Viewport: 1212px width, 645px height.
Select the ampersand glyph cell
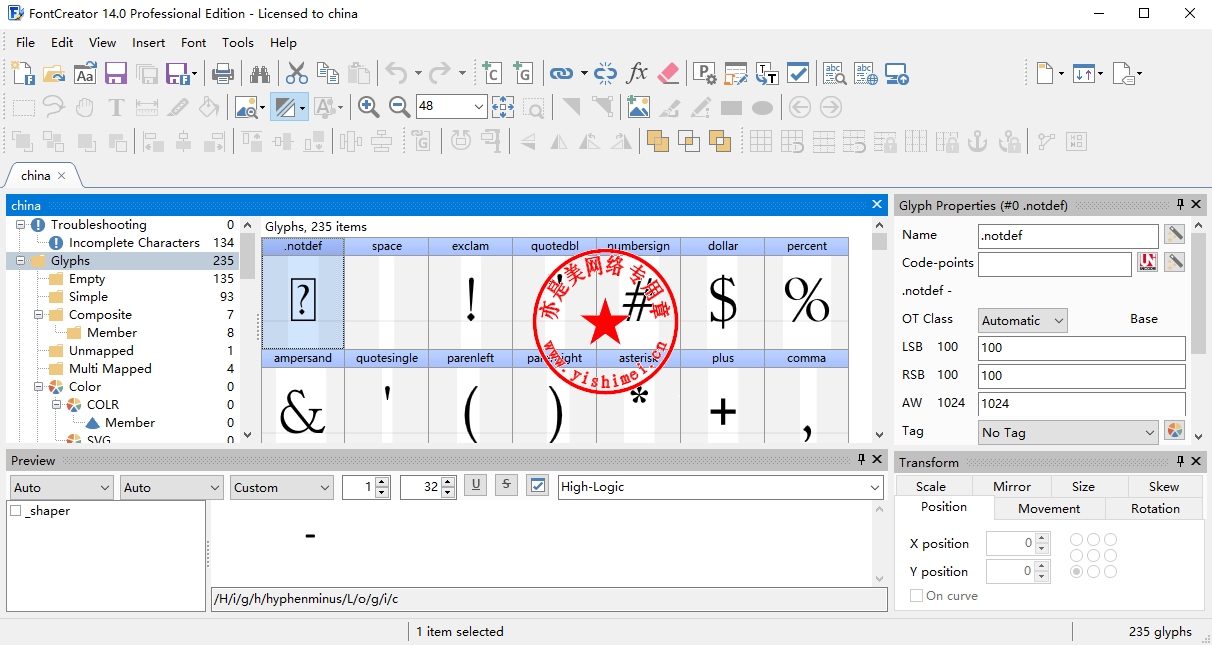(303, 397)
